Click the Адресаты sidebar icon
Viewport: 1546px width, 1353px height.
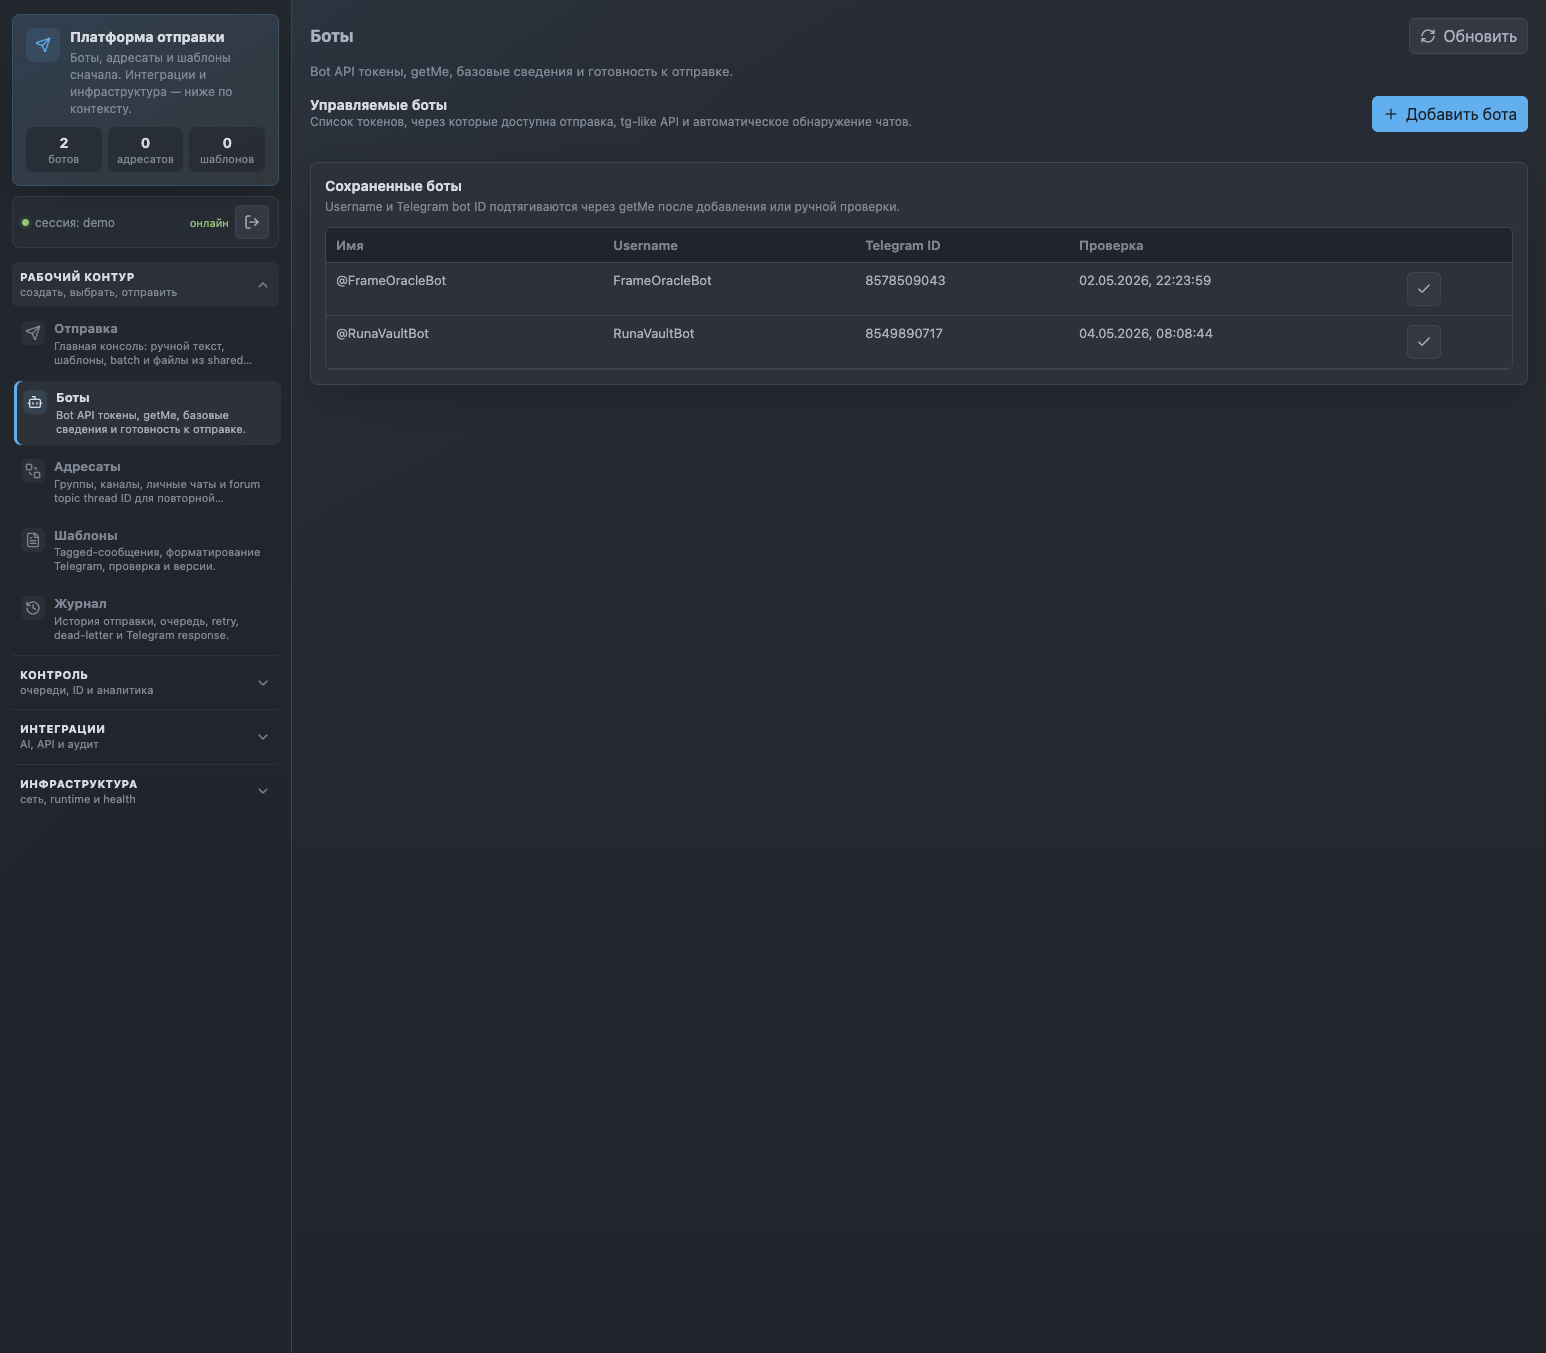(33, 471)
